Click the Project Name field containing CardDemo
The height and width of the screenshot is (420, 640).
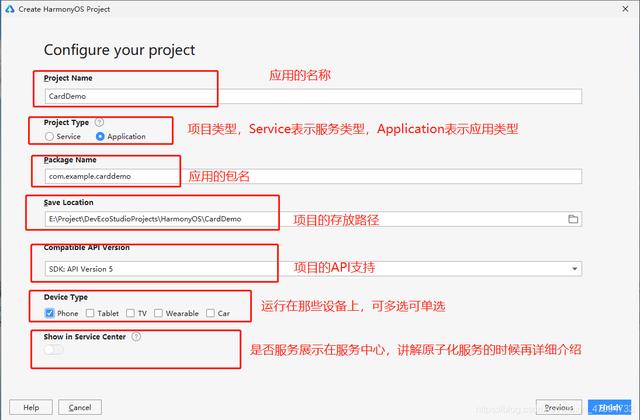313,96
